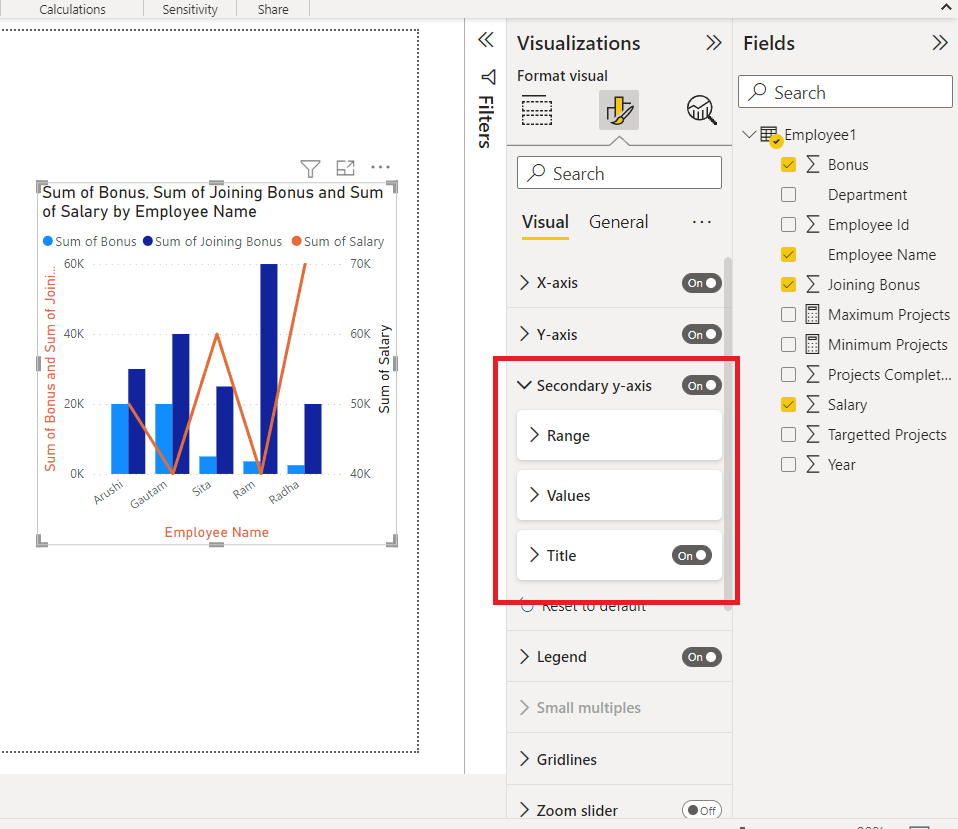Uncheck the Salary field checkbox
The width and height of the screenshot is (958, 829).
[x=788, y=404]
